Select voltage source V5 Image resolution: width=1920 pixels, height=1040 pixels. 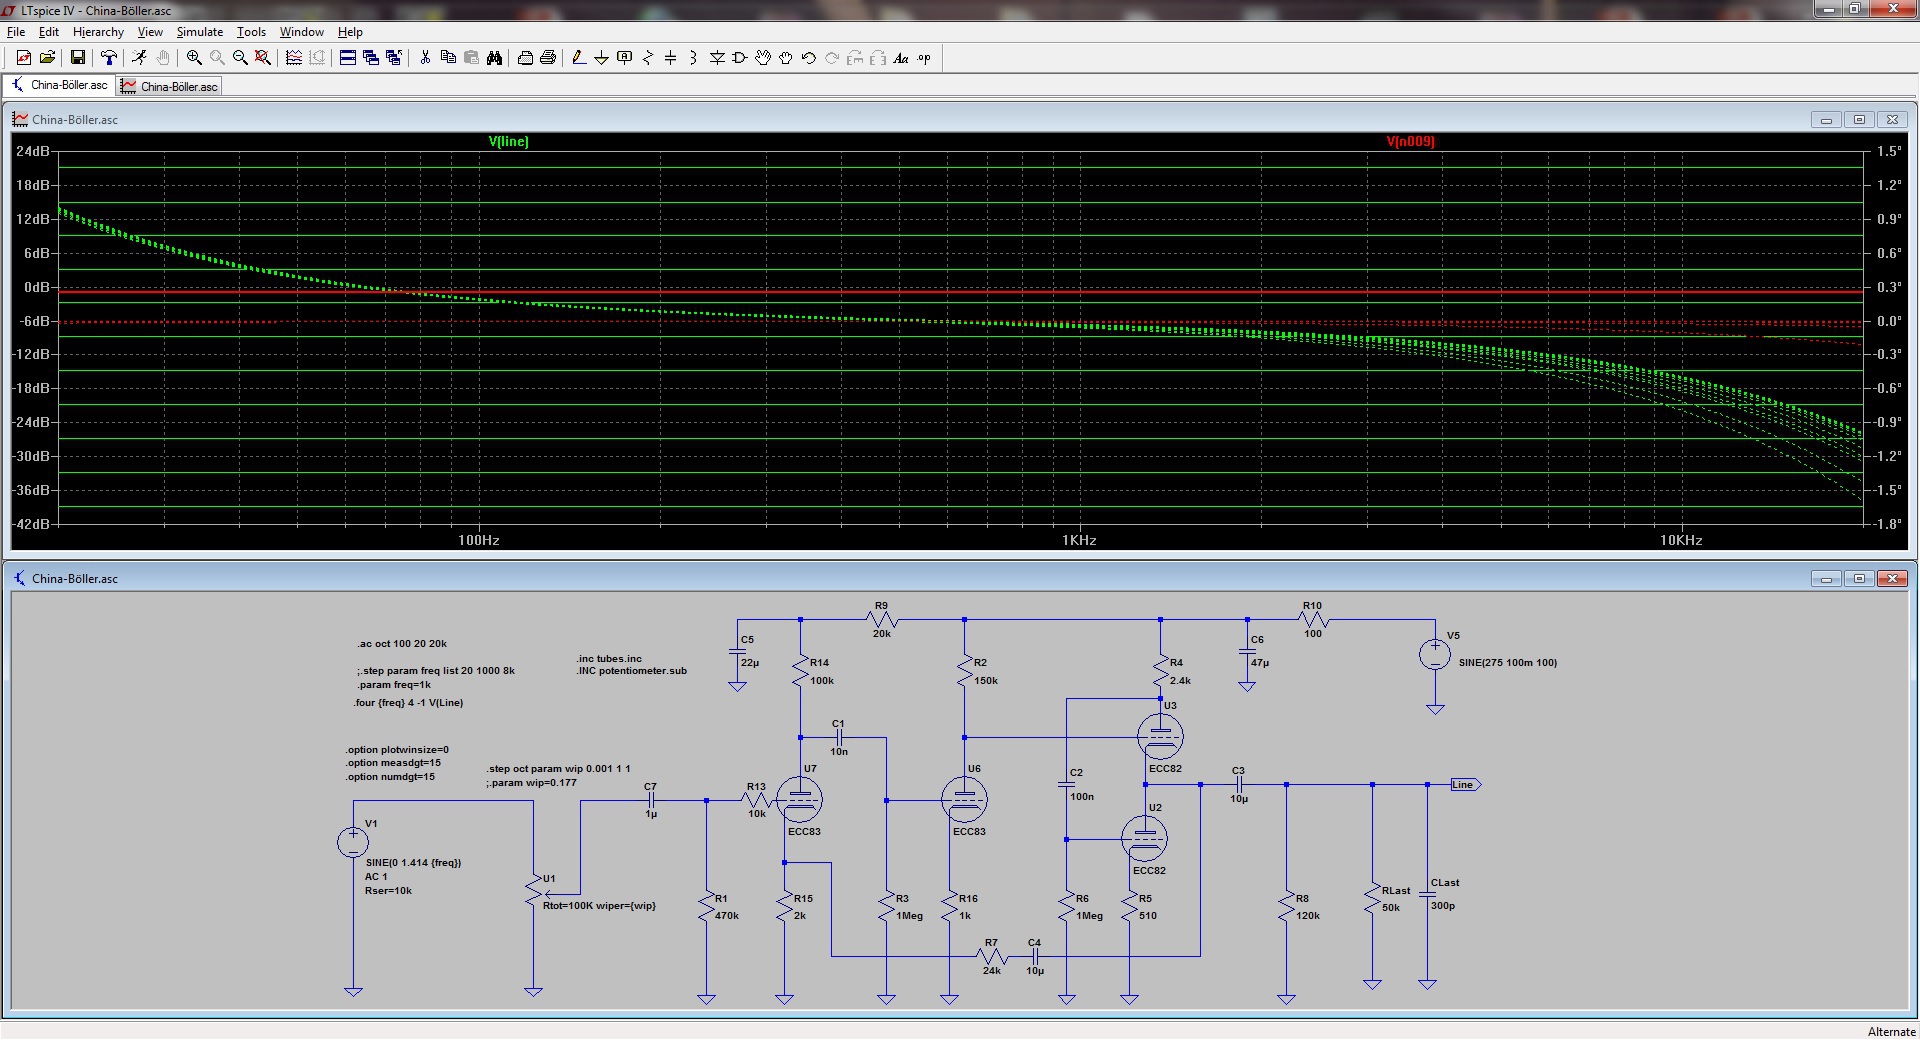(x=1435, y=655)
